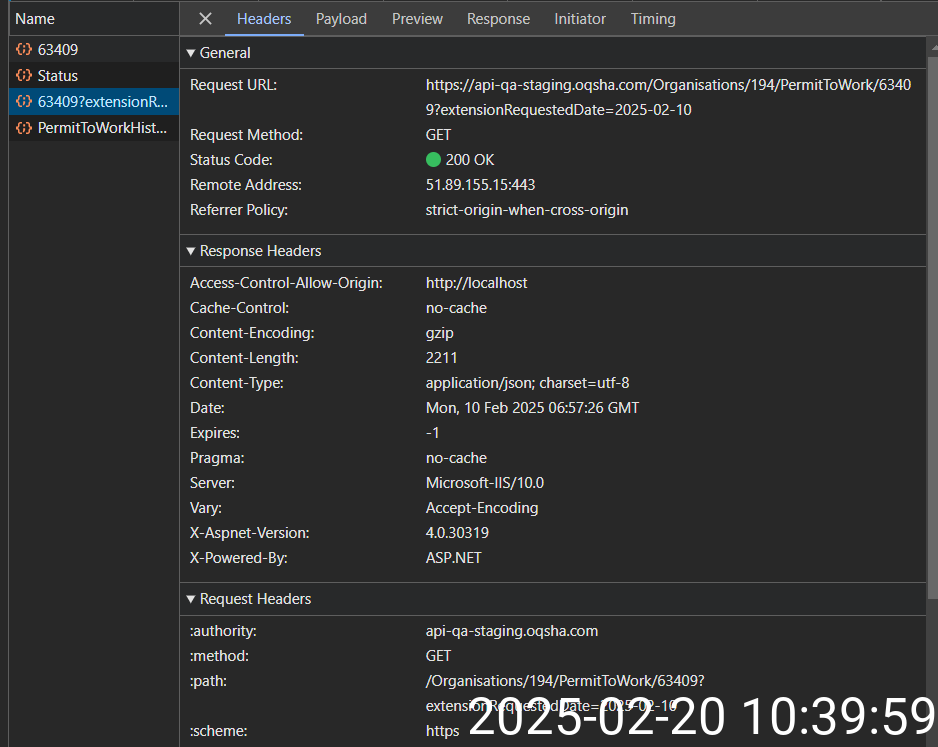
Task: Collapse the General section
Action: click(x=192, y=53)
